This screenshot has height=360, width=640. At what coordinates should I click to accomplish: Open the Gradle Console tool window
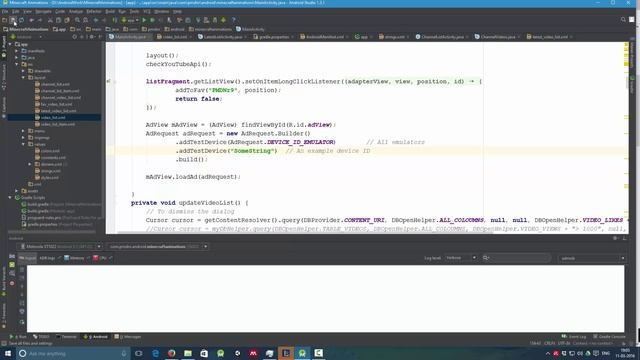point(609,337)
